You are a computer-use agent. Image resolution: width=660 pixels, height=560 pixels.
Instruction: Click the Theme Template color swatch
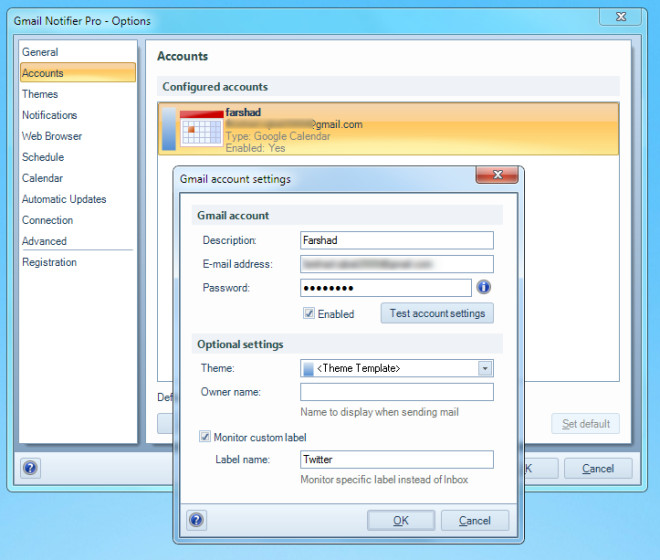point(309,369)
